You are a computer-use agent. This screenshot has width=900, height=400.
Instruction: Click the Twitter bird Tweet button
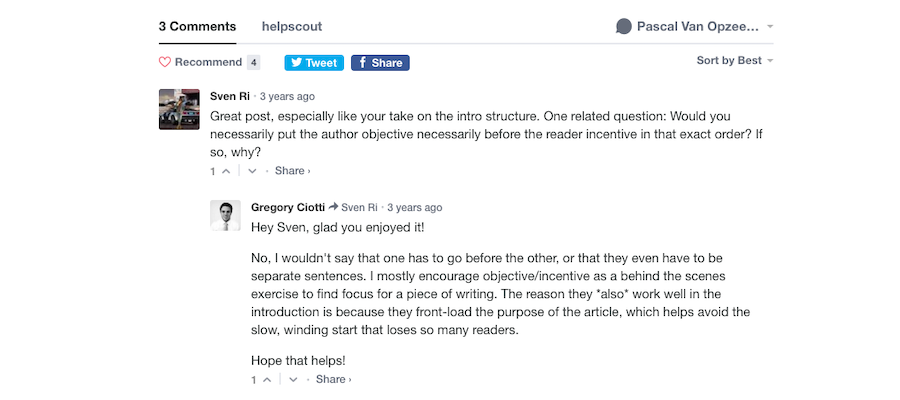[x=314, y=62]
